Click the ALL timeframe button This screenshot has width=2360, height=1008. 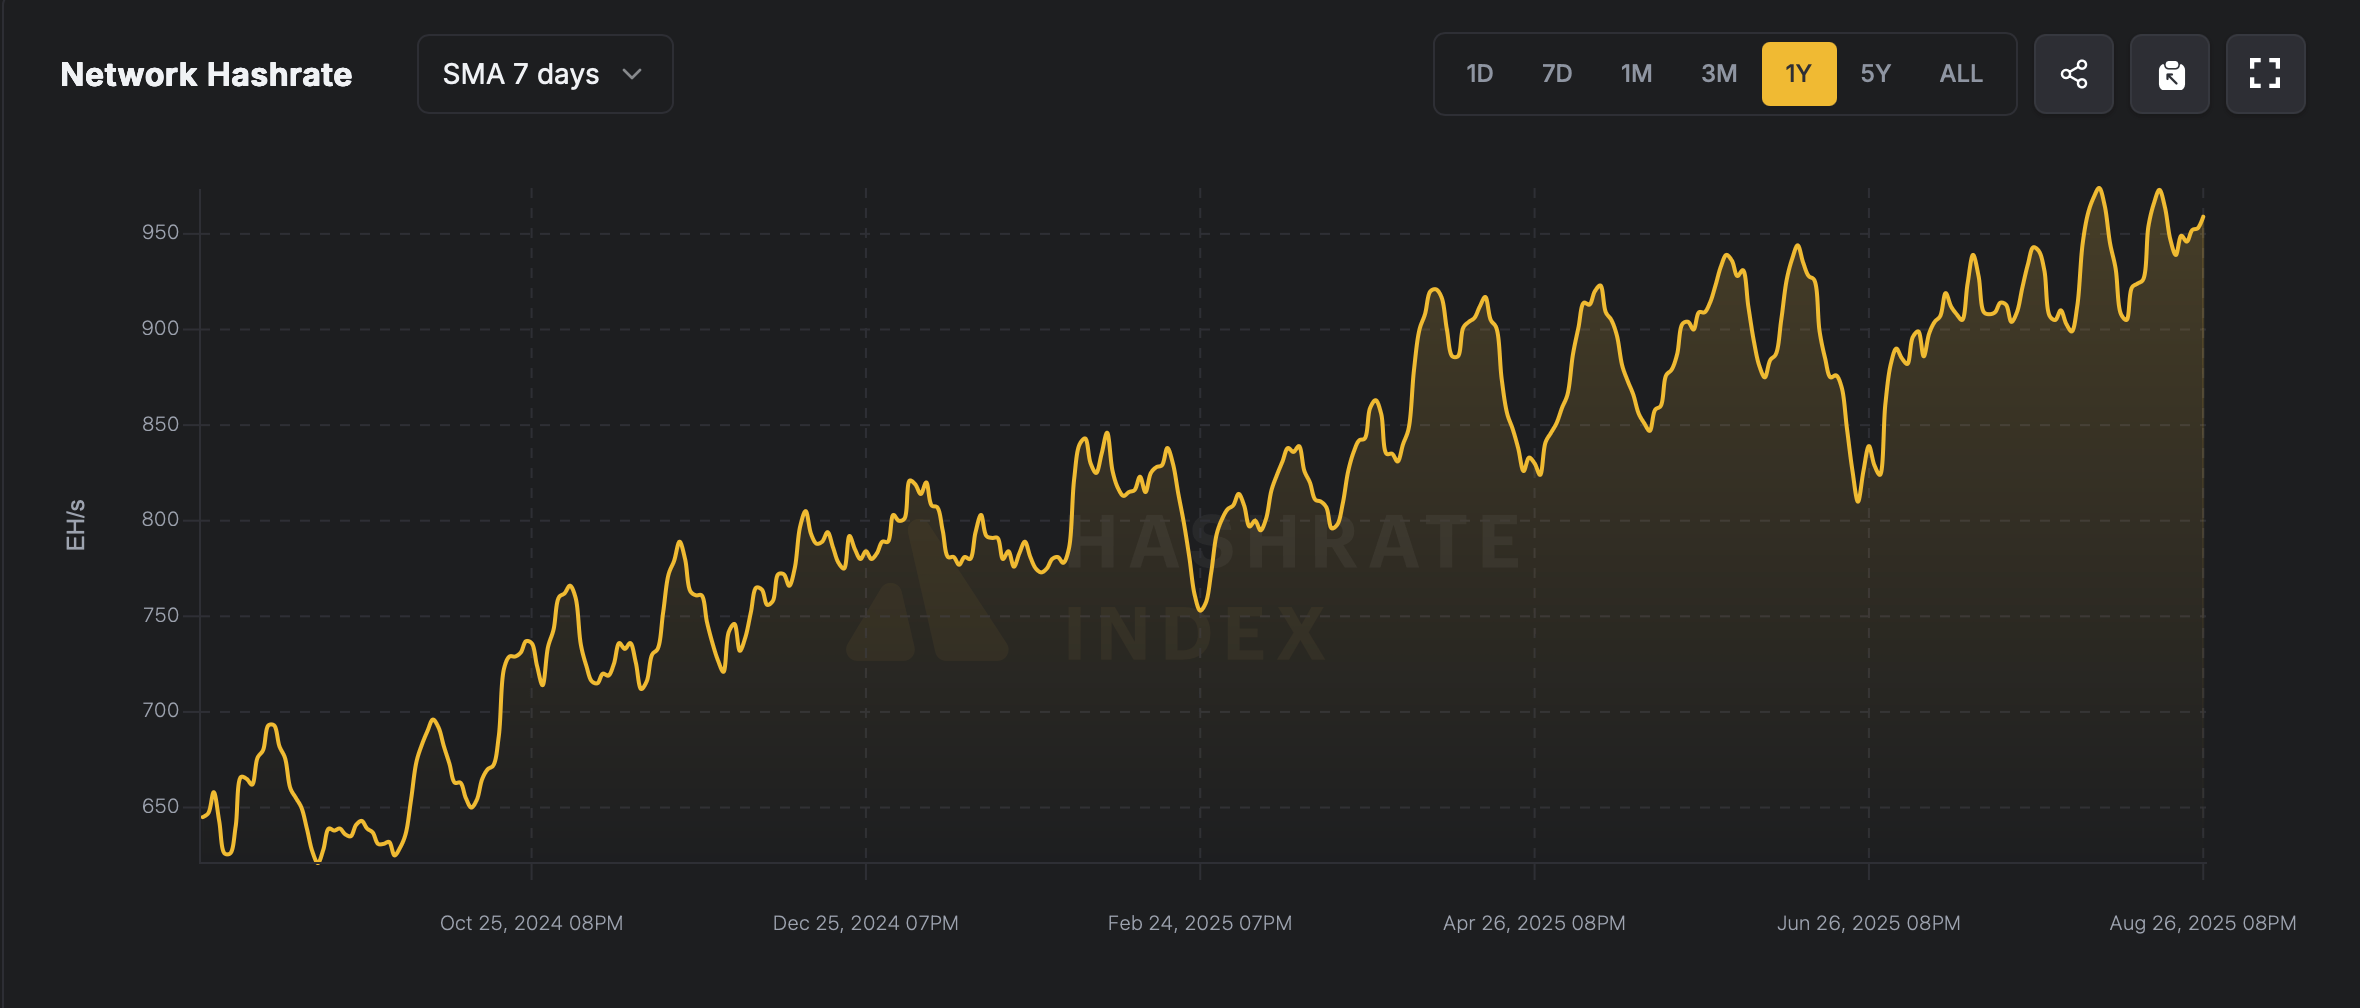1960,73
